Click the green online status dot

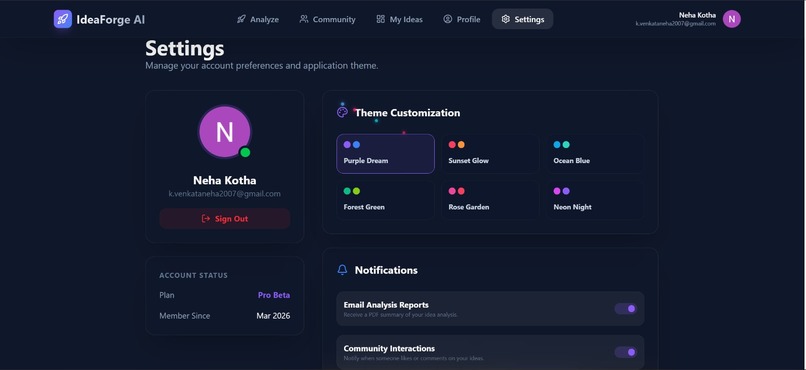245,152
